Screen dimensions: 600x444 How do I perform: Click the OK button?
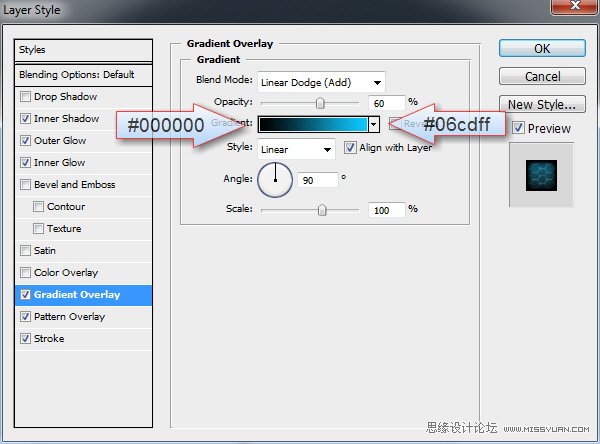click(x=542, y=49)
